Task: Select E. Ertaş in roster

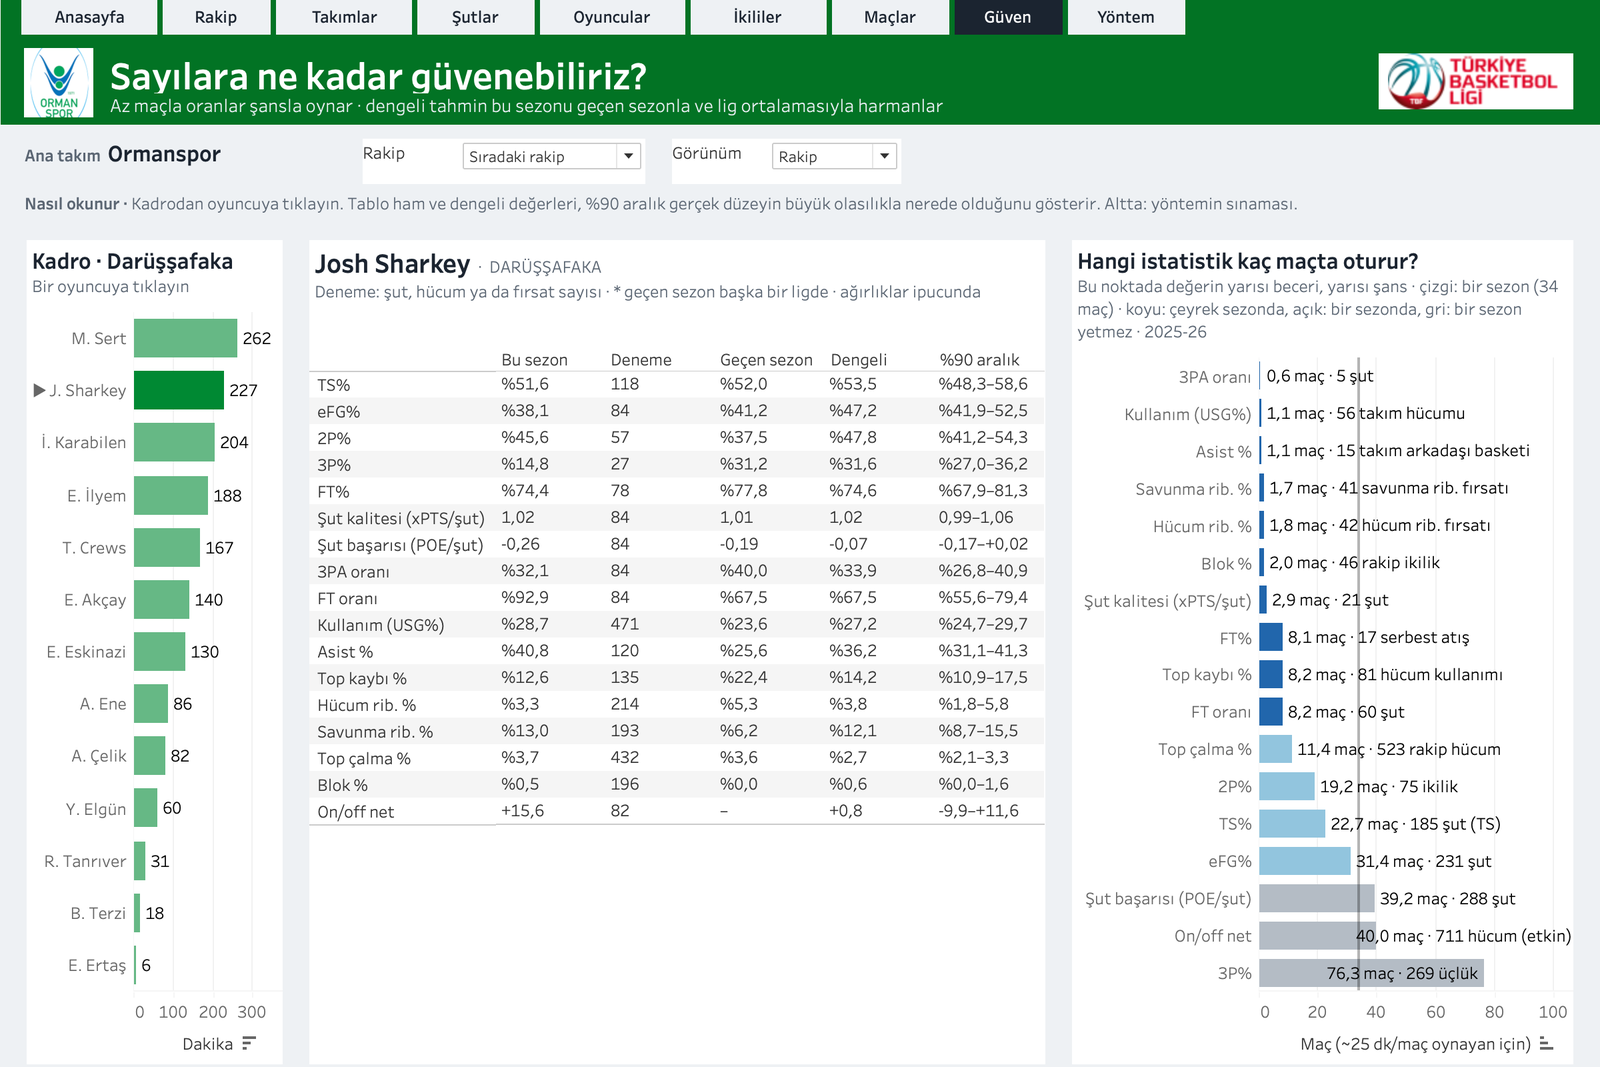Action: tap(135, 964)
